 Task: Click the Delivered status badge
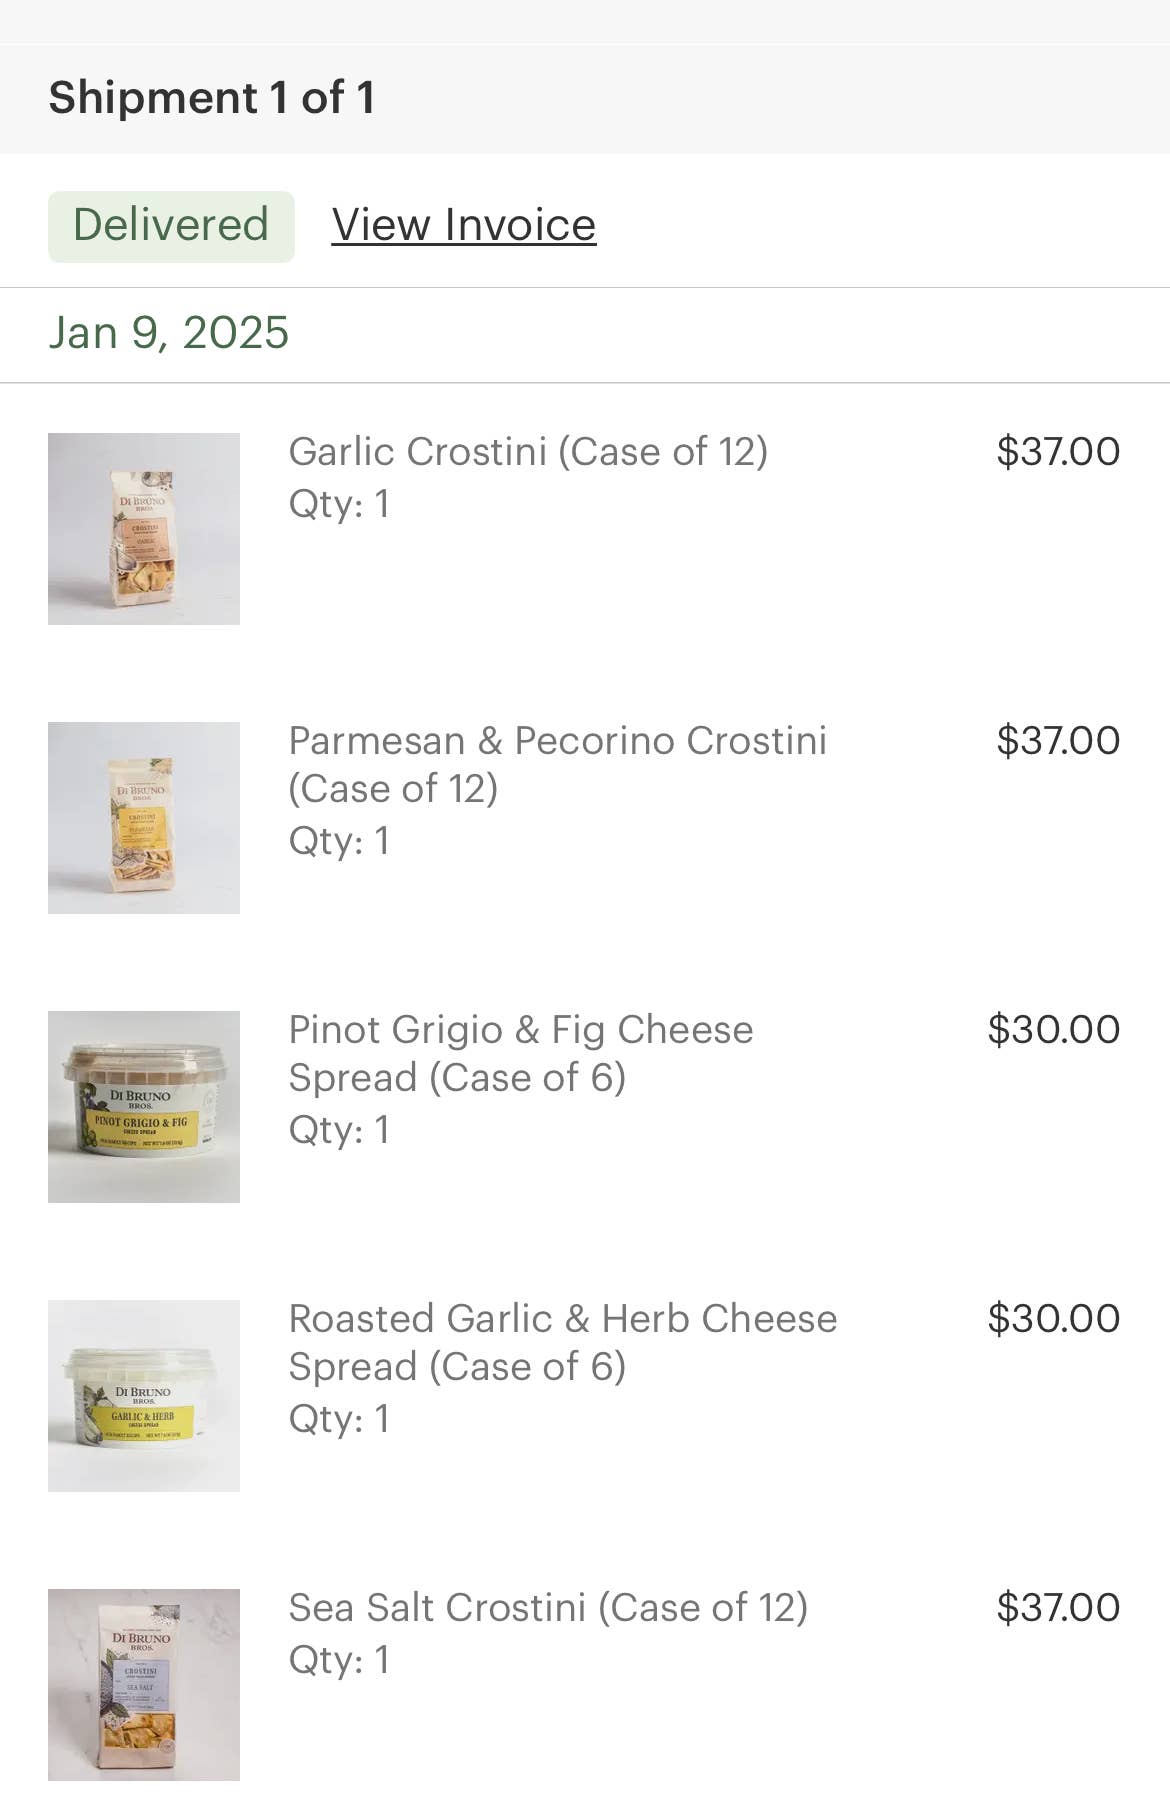point(171,226)
